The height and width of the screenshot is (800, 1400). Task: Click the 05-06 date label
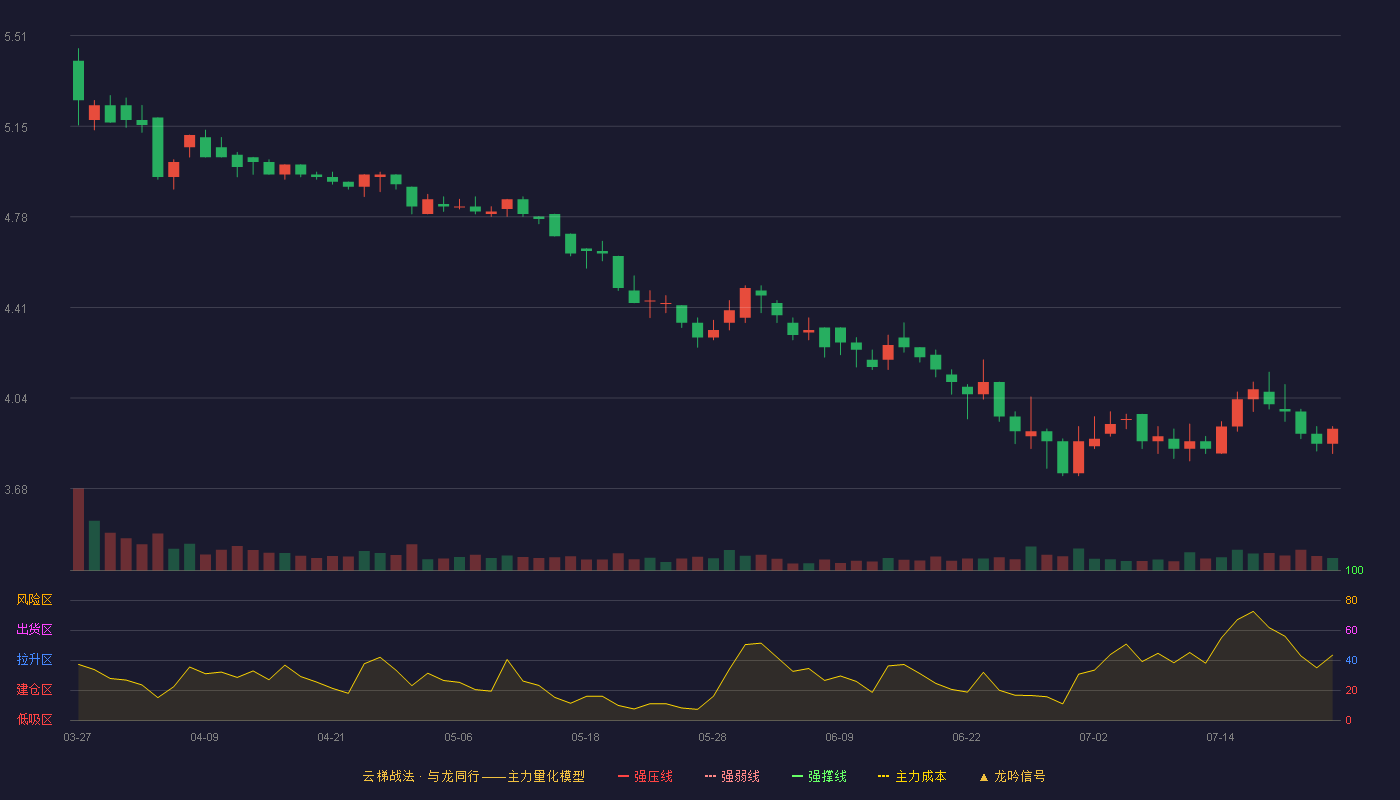(x=458, y=737)
